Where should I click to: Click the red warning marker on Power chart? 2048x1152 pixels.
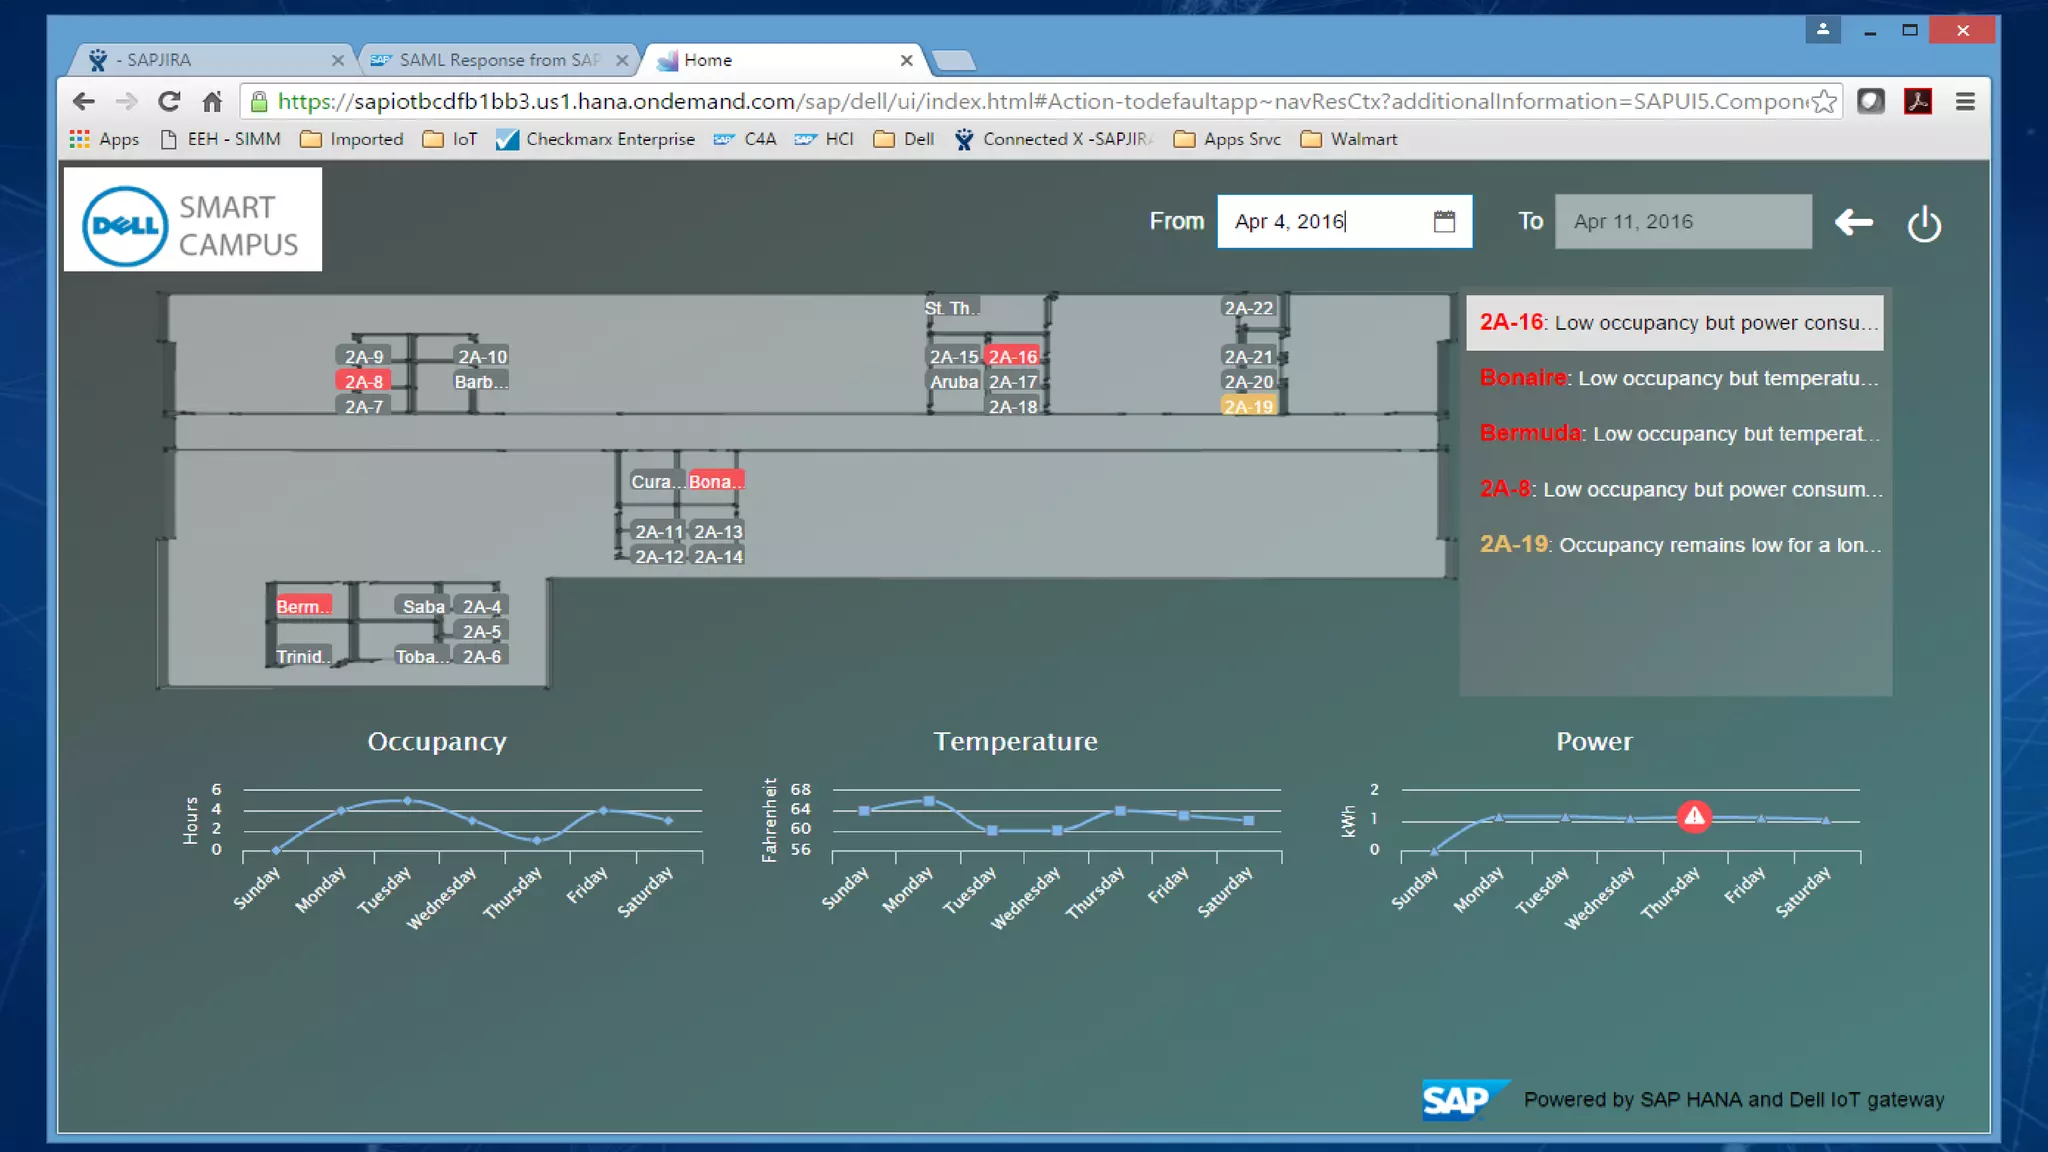point(1694,816)
